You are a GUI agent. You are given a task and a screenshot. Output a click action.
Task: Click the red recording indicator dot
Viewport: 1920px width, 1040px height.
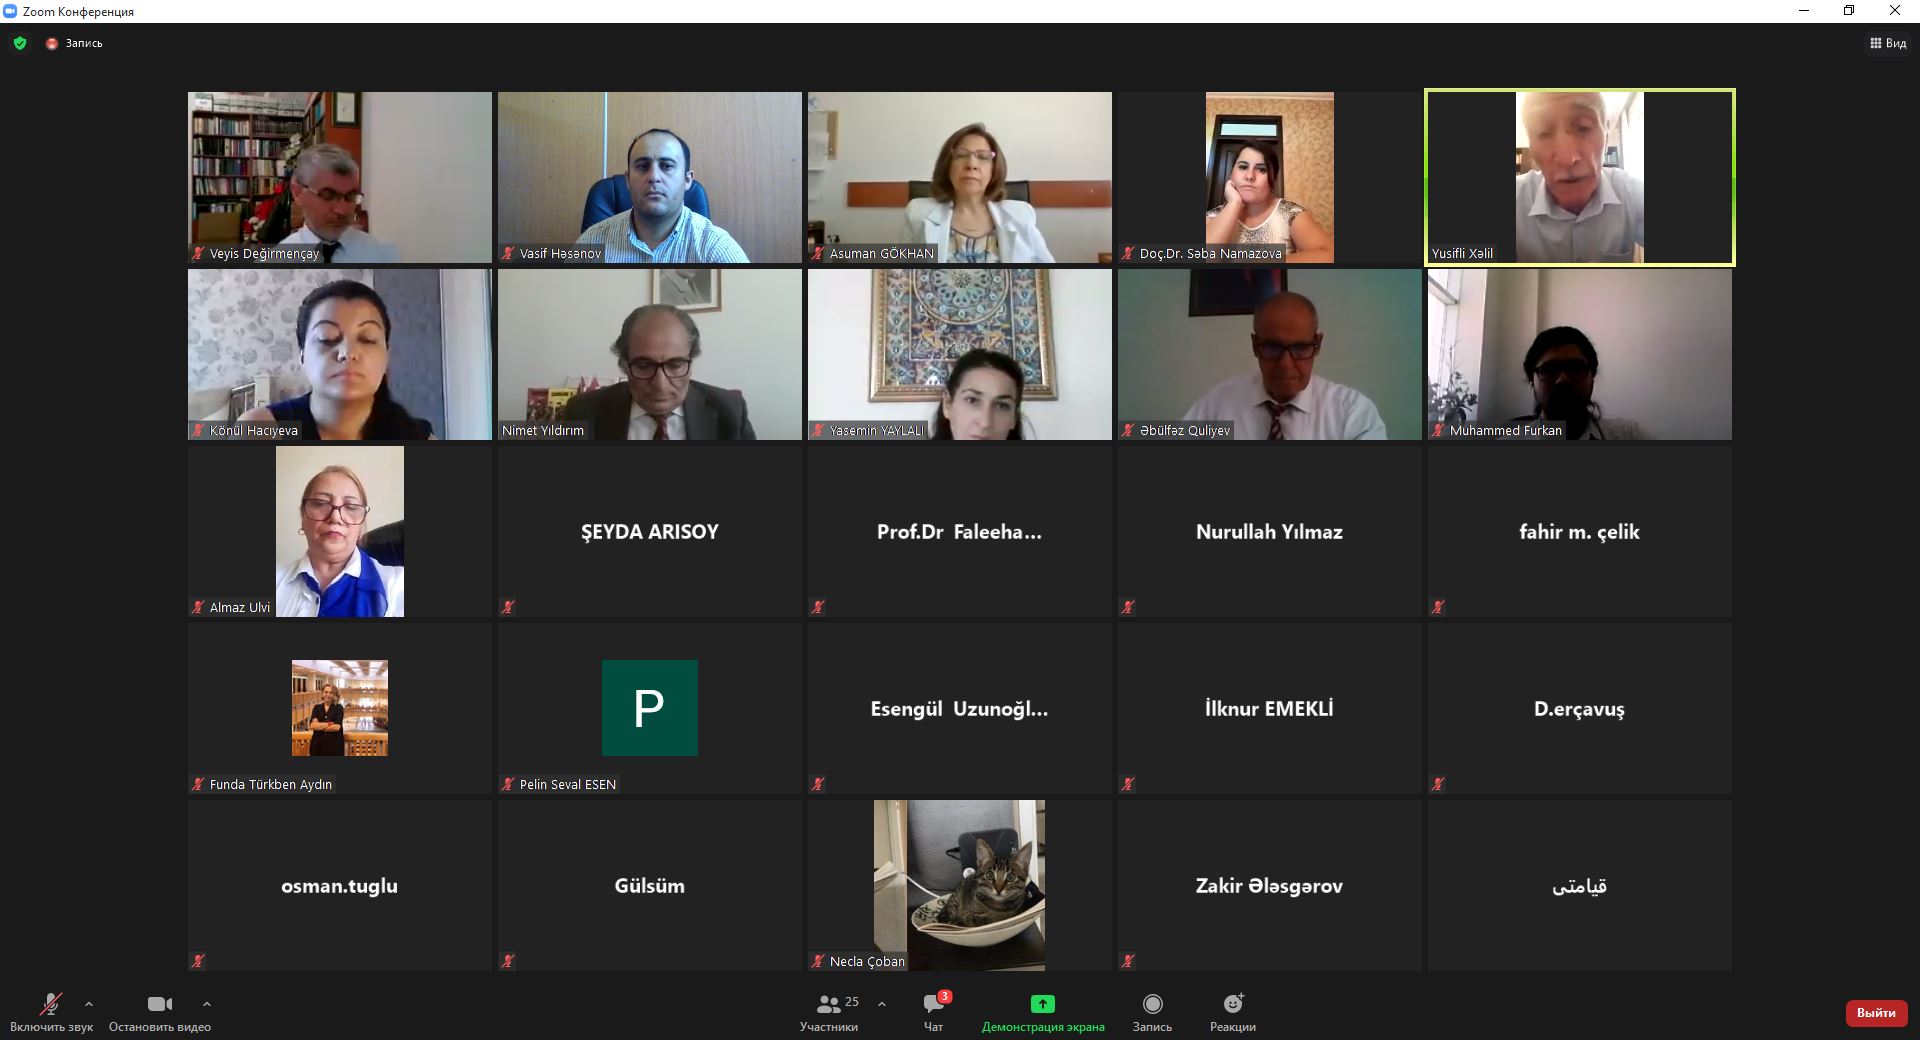click(x=52, y=44)
